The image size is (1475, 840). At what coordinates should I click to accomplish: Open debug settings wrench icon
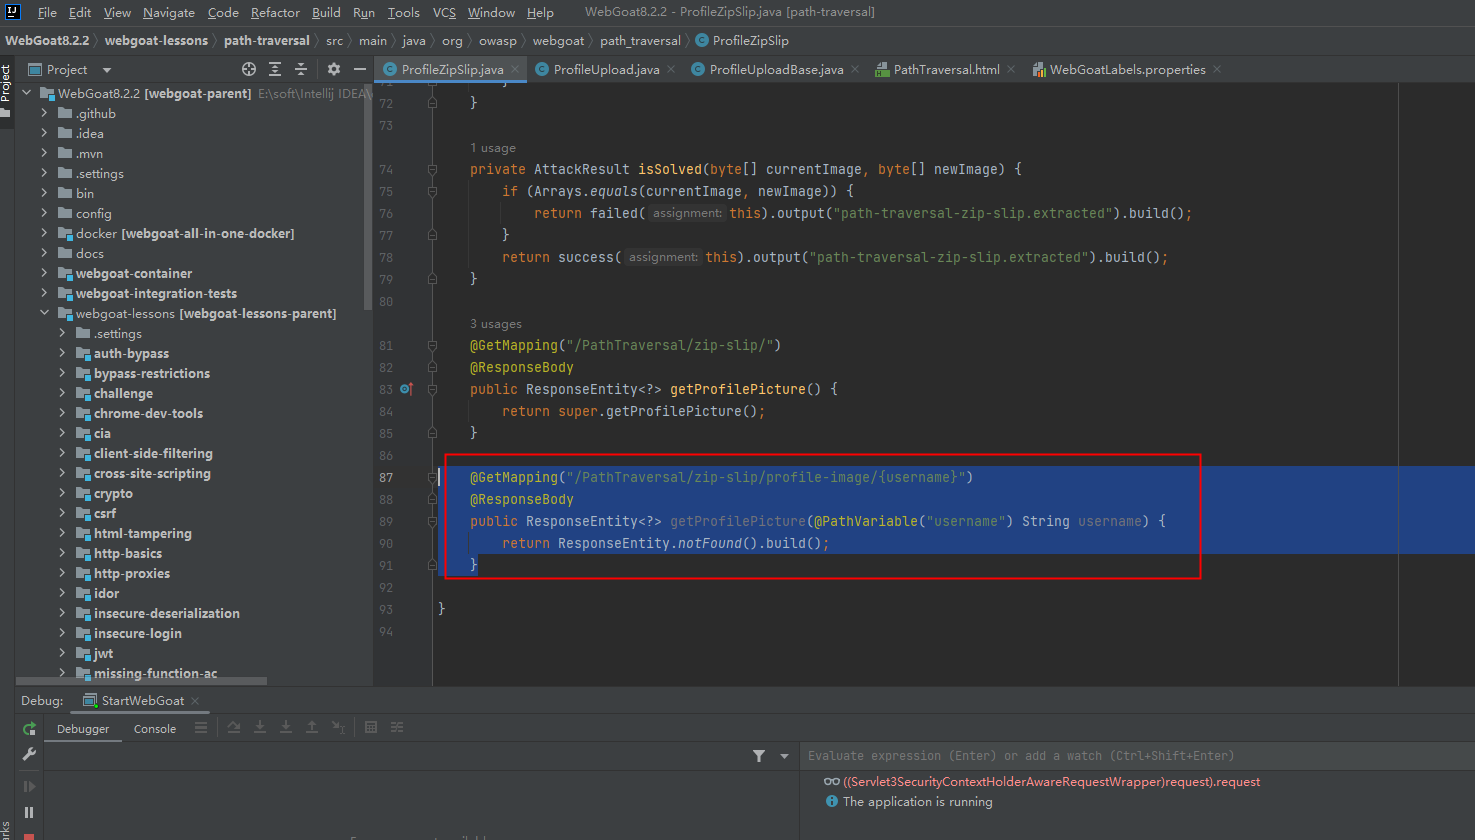tap(29, 754)
